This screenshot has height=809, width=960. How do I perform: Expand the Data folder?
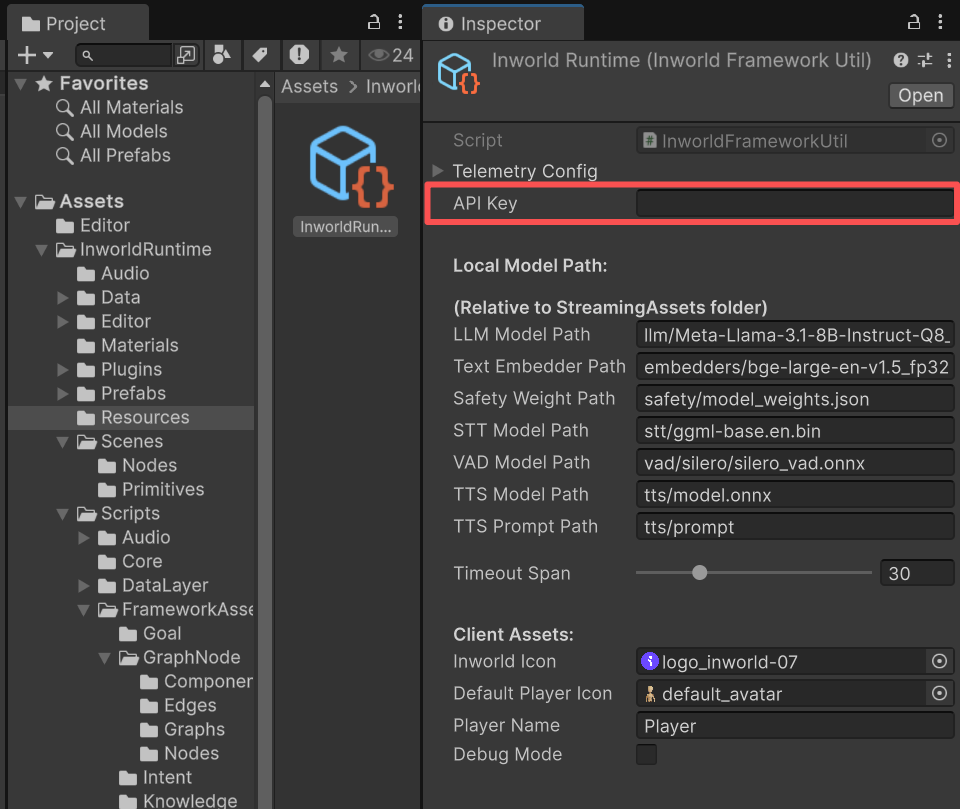coord(62,298)
